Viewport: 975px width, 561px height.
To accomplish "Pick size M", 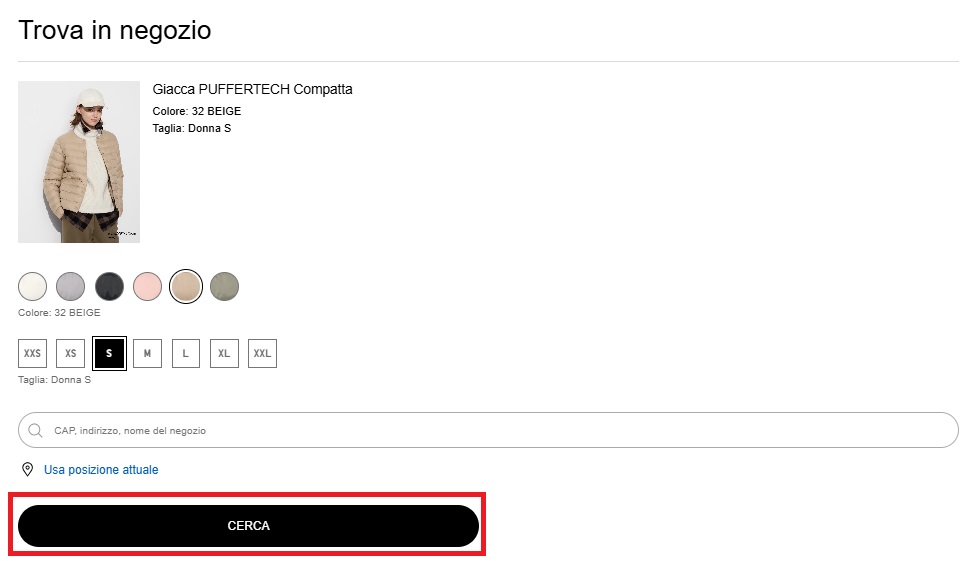I will point(147,353).
